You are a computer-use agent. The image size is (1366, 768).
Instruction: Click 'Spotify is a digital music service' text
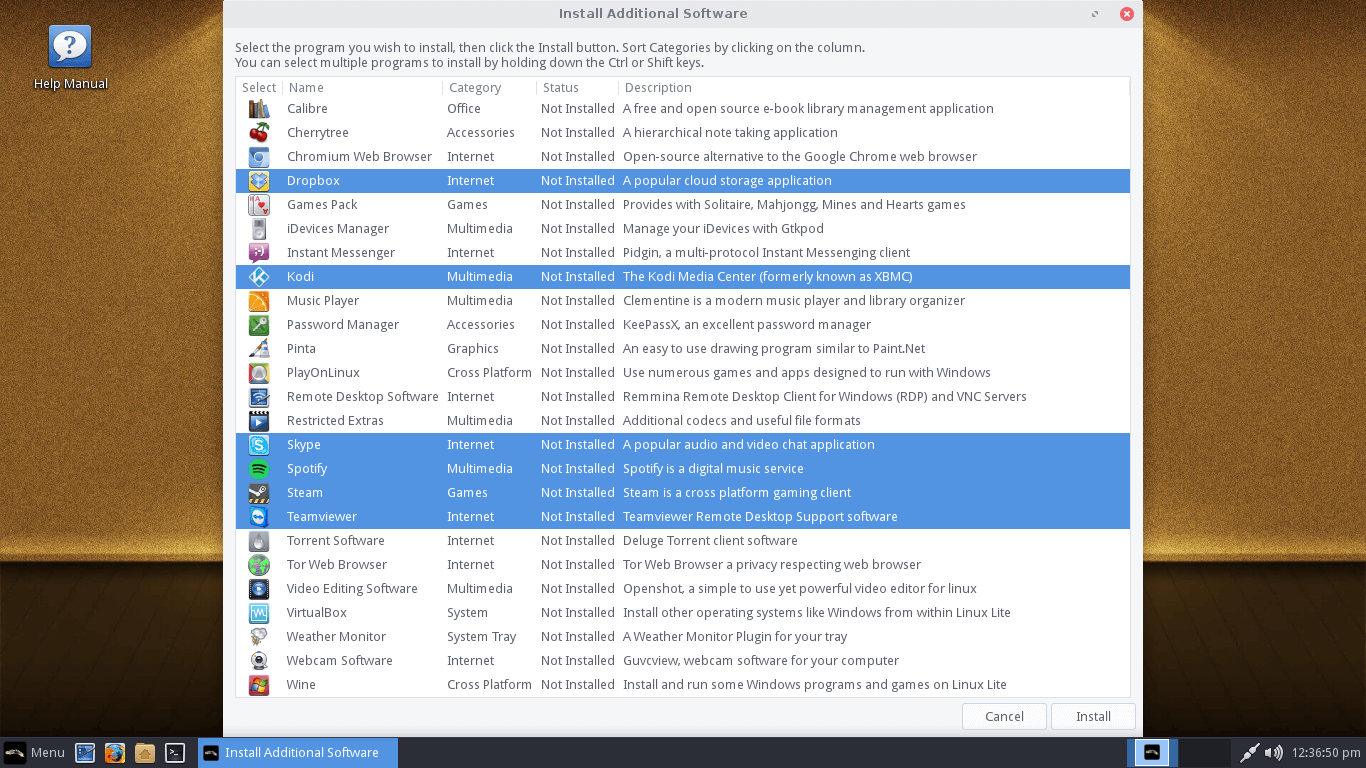(x=713, y=469)
